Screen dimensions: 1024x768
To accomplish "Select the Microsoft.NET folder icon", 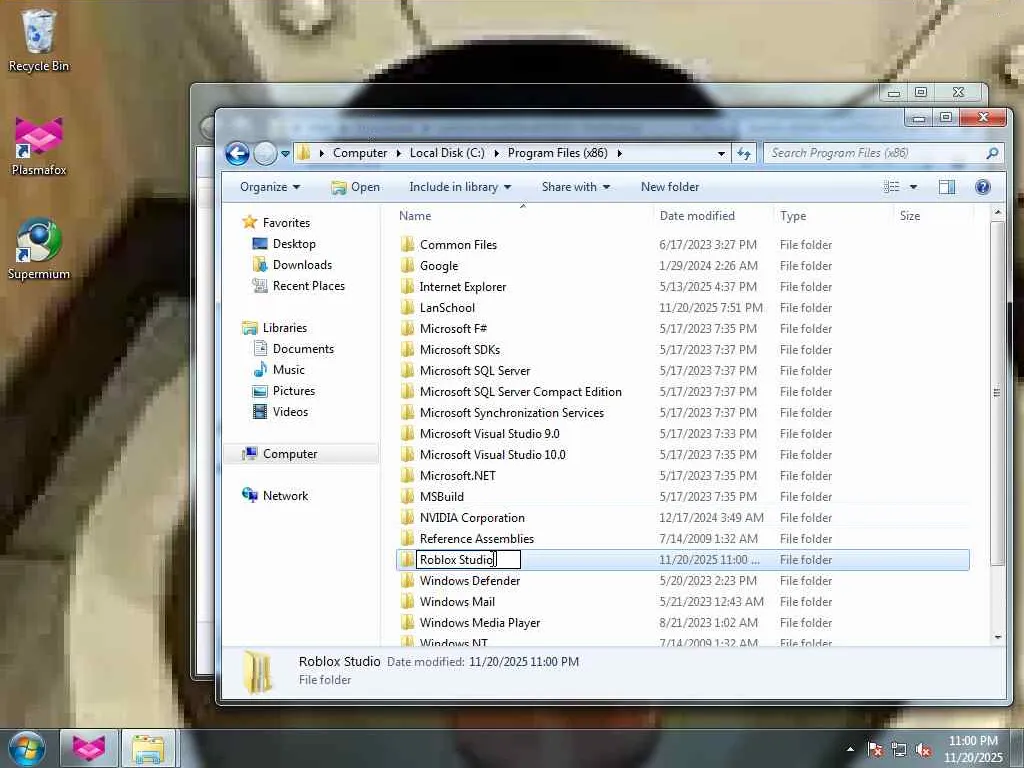I will [x=408, y=475].
